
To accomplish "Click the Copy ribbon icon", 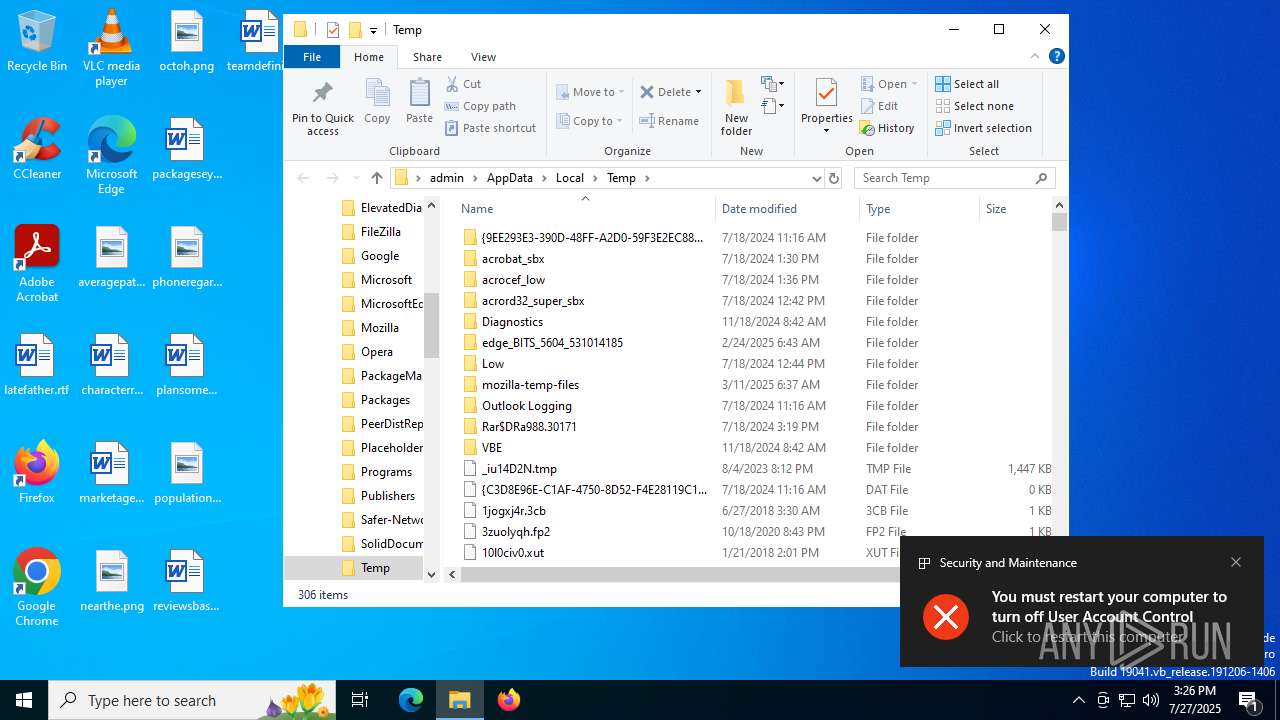I will click(377, 101).
